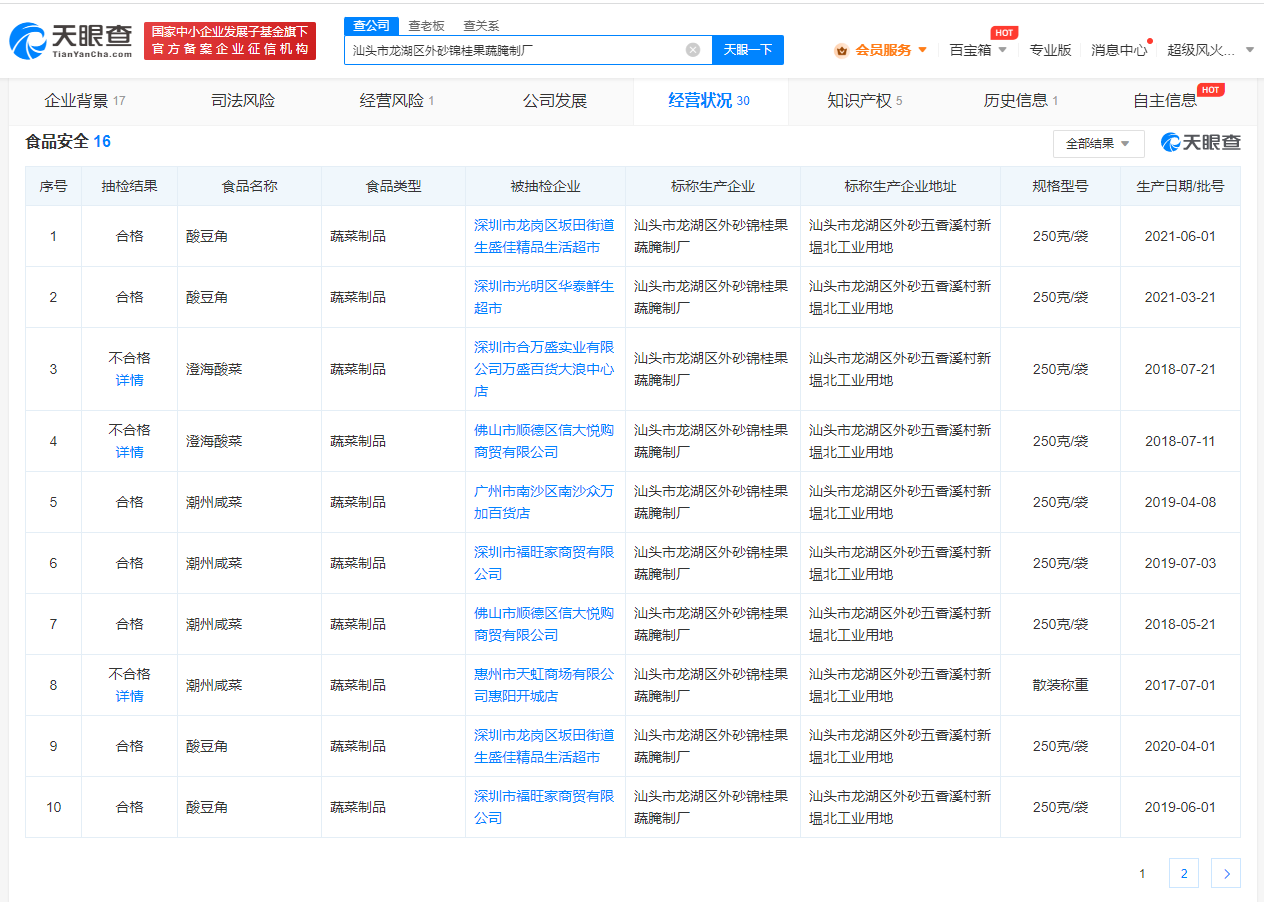Click the date 2021-06-01 cell
1264x902 pixels.
[1180, 236]
